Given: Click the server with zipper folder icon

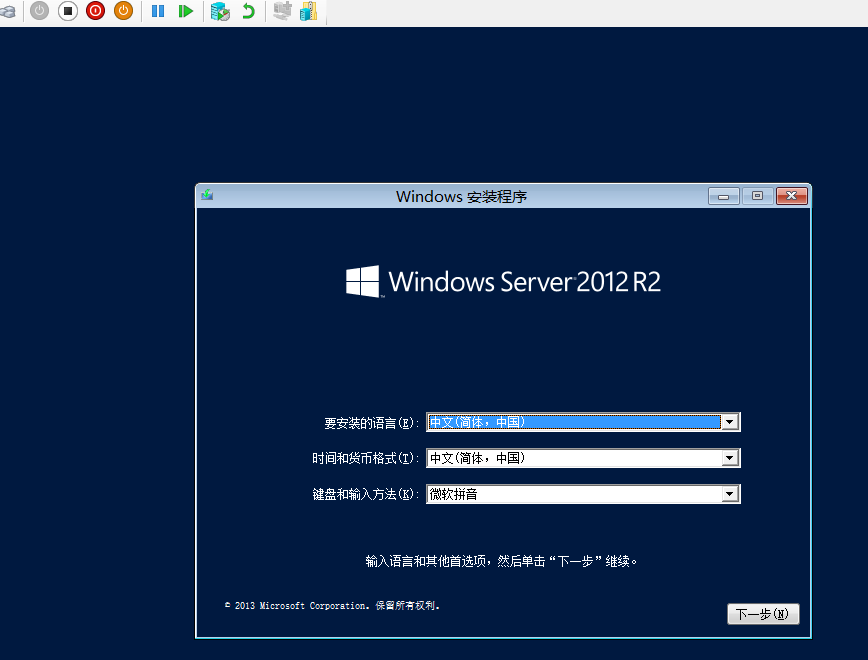Looking at the screenshot, I should click(x=309, y=11).
